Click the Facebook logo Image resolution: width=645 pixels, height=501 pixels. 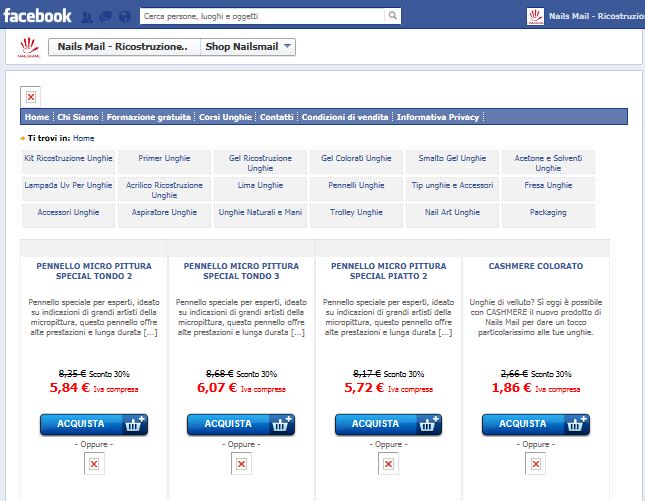pyautogui.click(x=37, y=16)
